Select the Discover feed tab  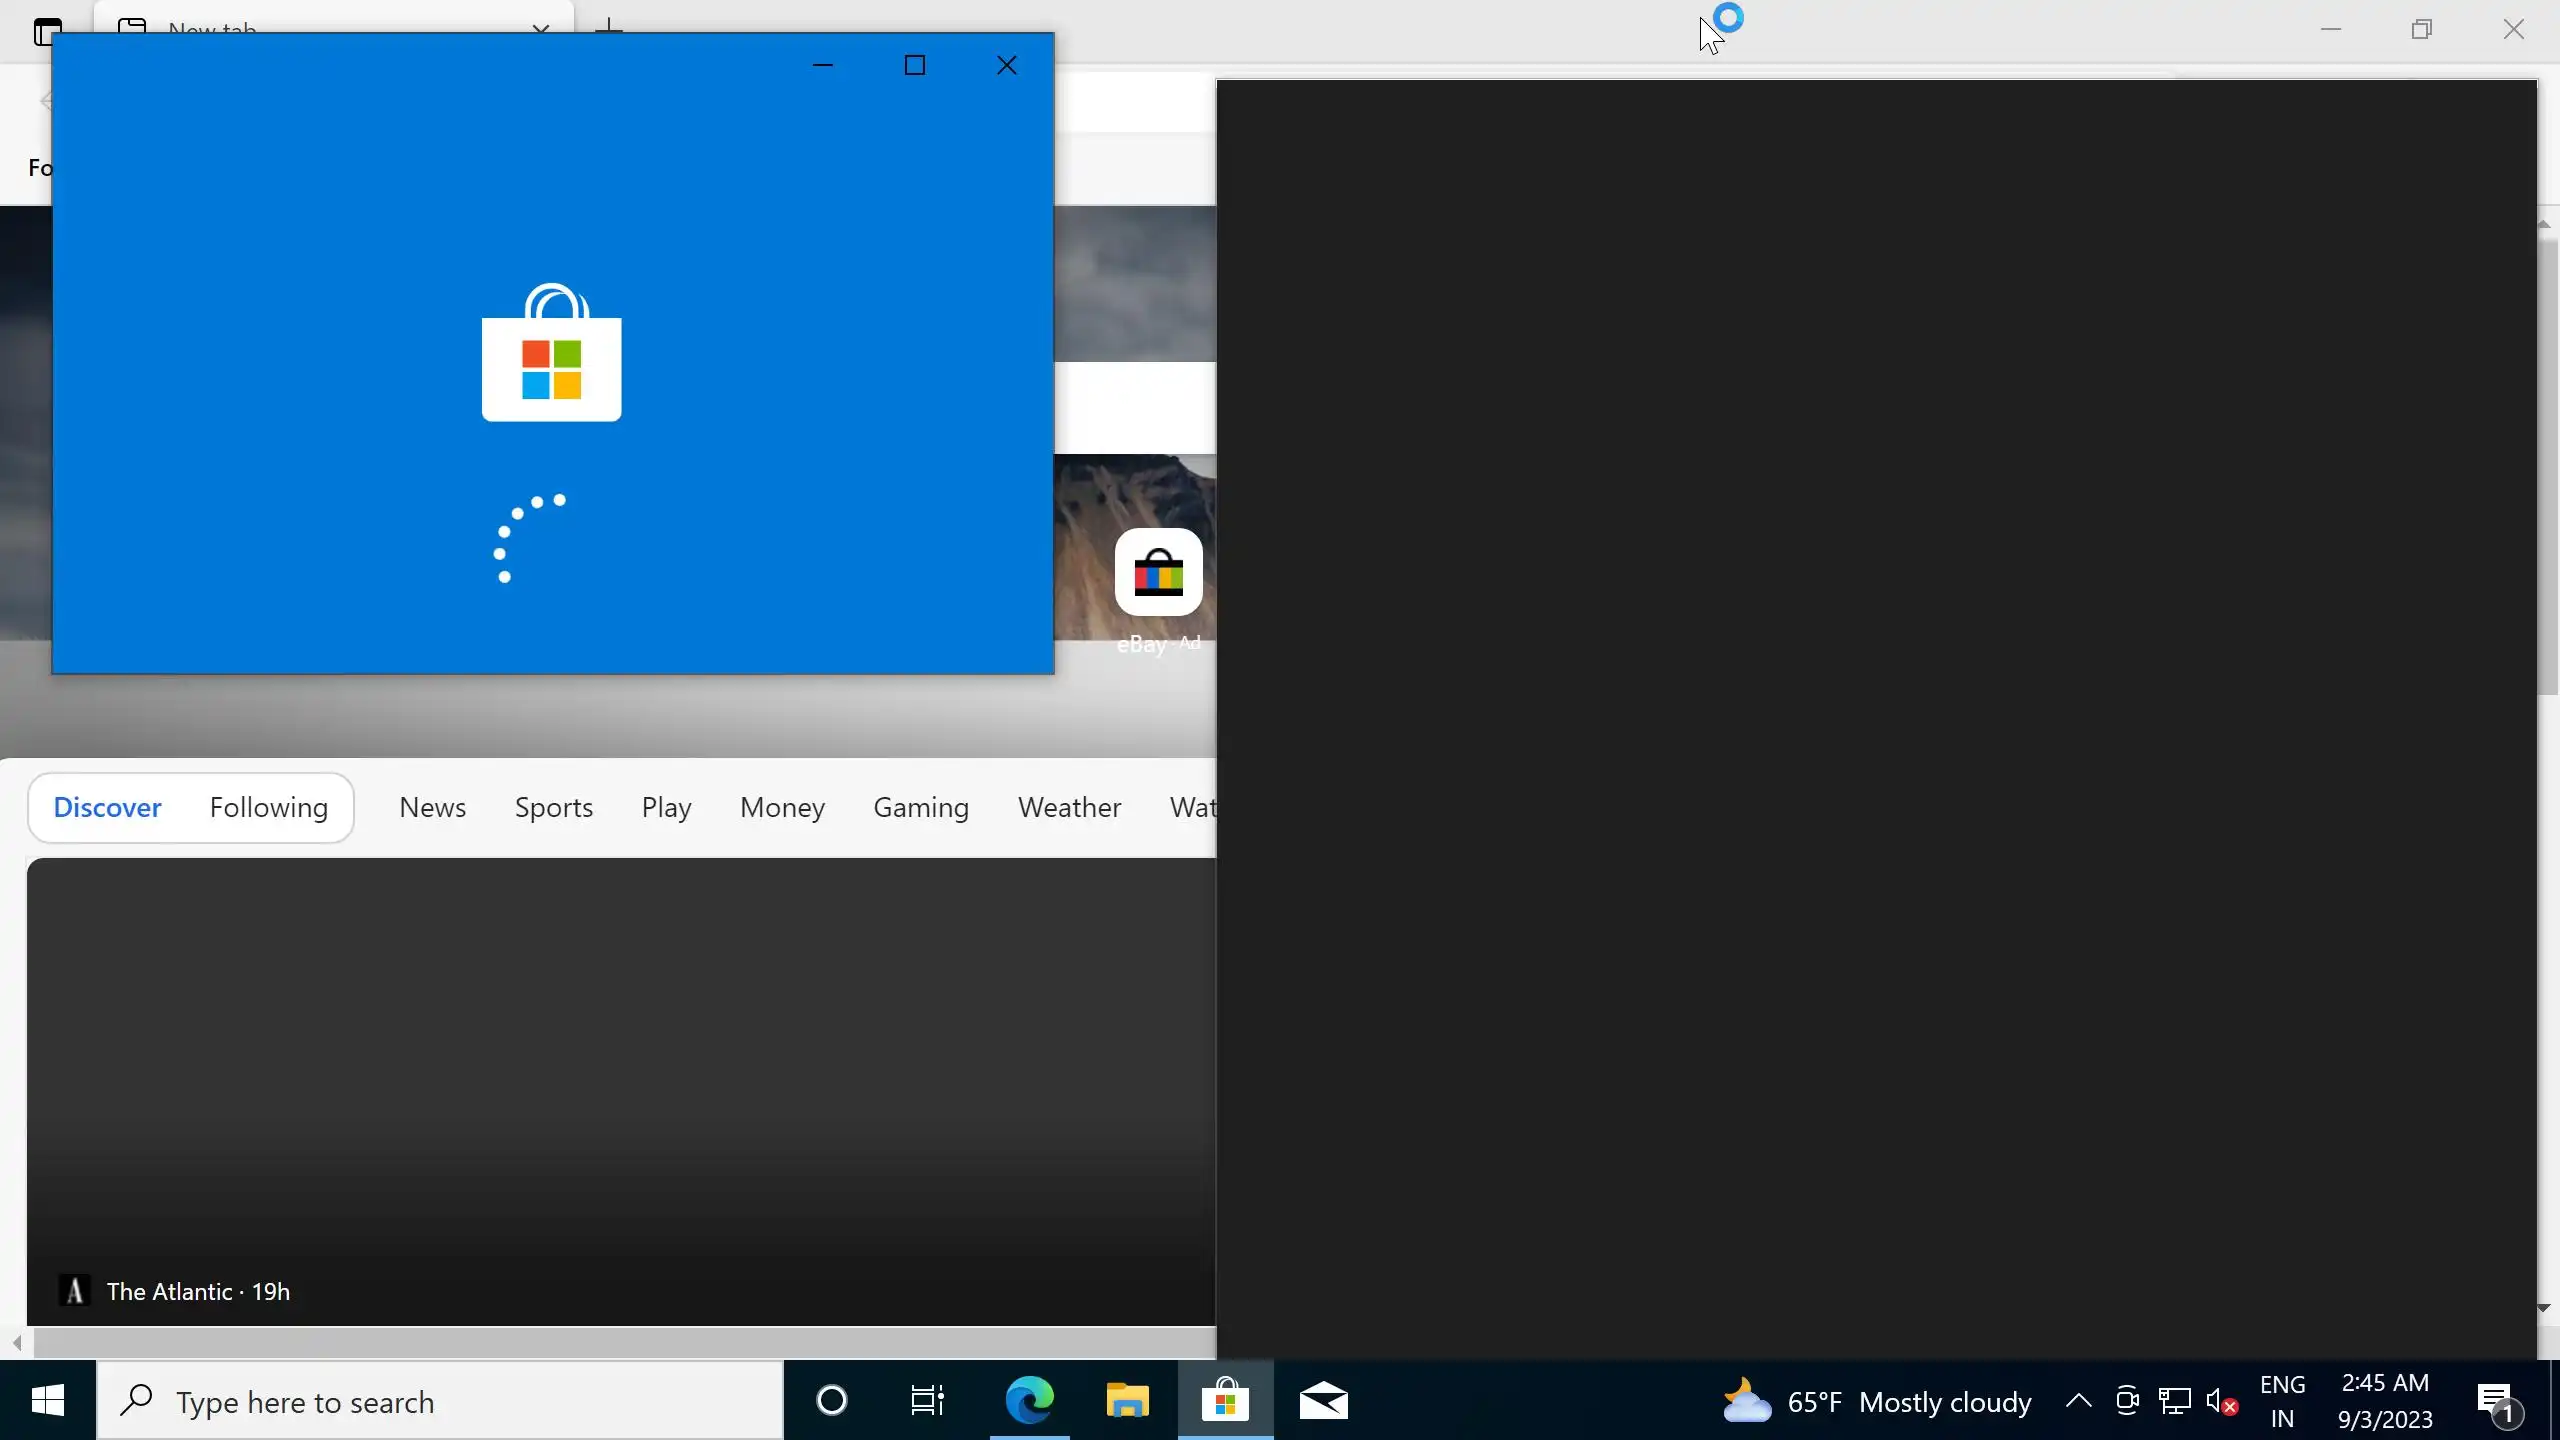107,807
